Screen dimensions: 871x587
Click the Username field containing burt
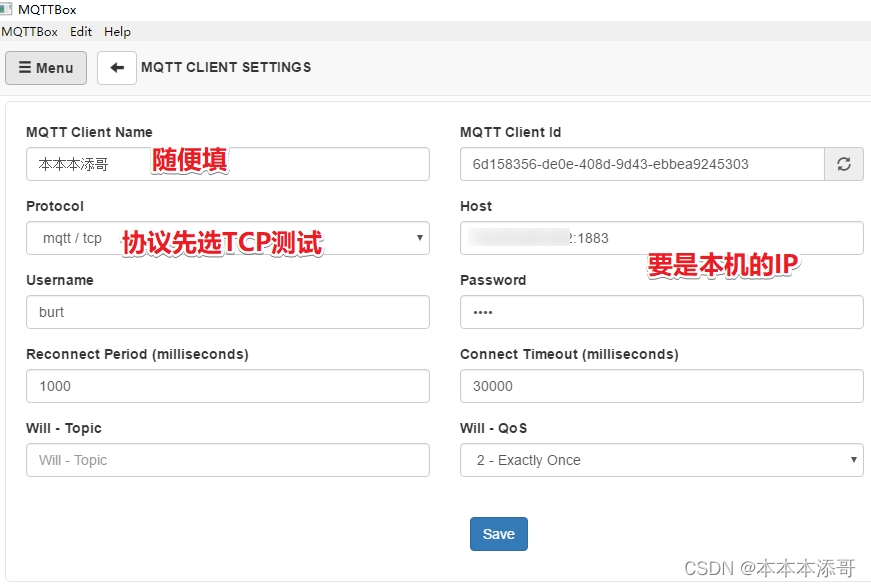[x=228, y=312]
